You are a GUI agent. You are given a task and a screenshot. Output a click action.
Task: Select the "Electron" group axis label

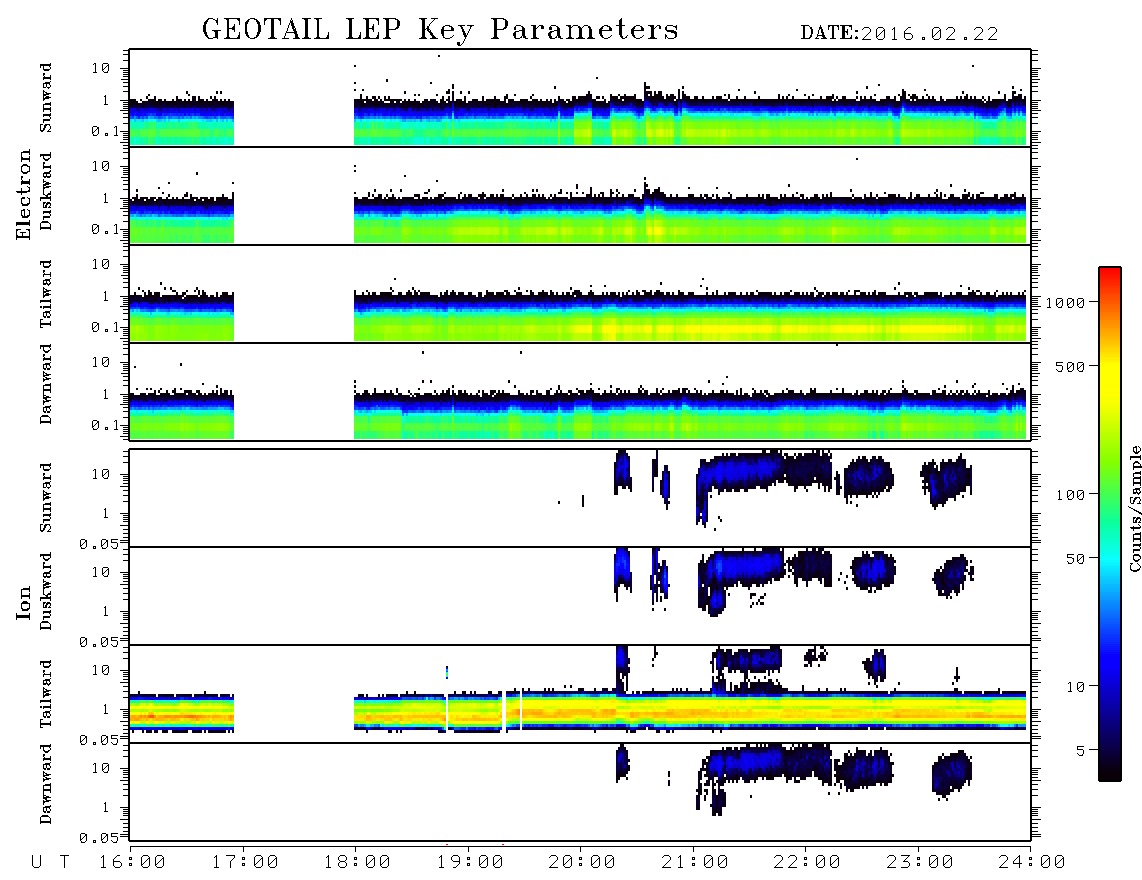tap(24, 195)
